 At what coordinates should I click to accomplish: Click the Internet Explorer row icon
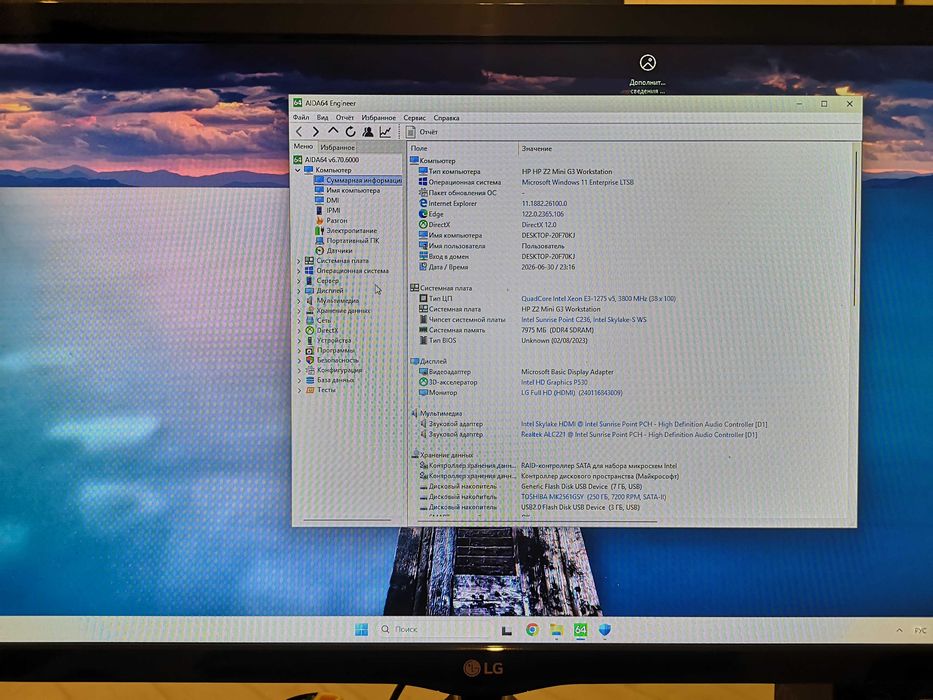point(423,203)
